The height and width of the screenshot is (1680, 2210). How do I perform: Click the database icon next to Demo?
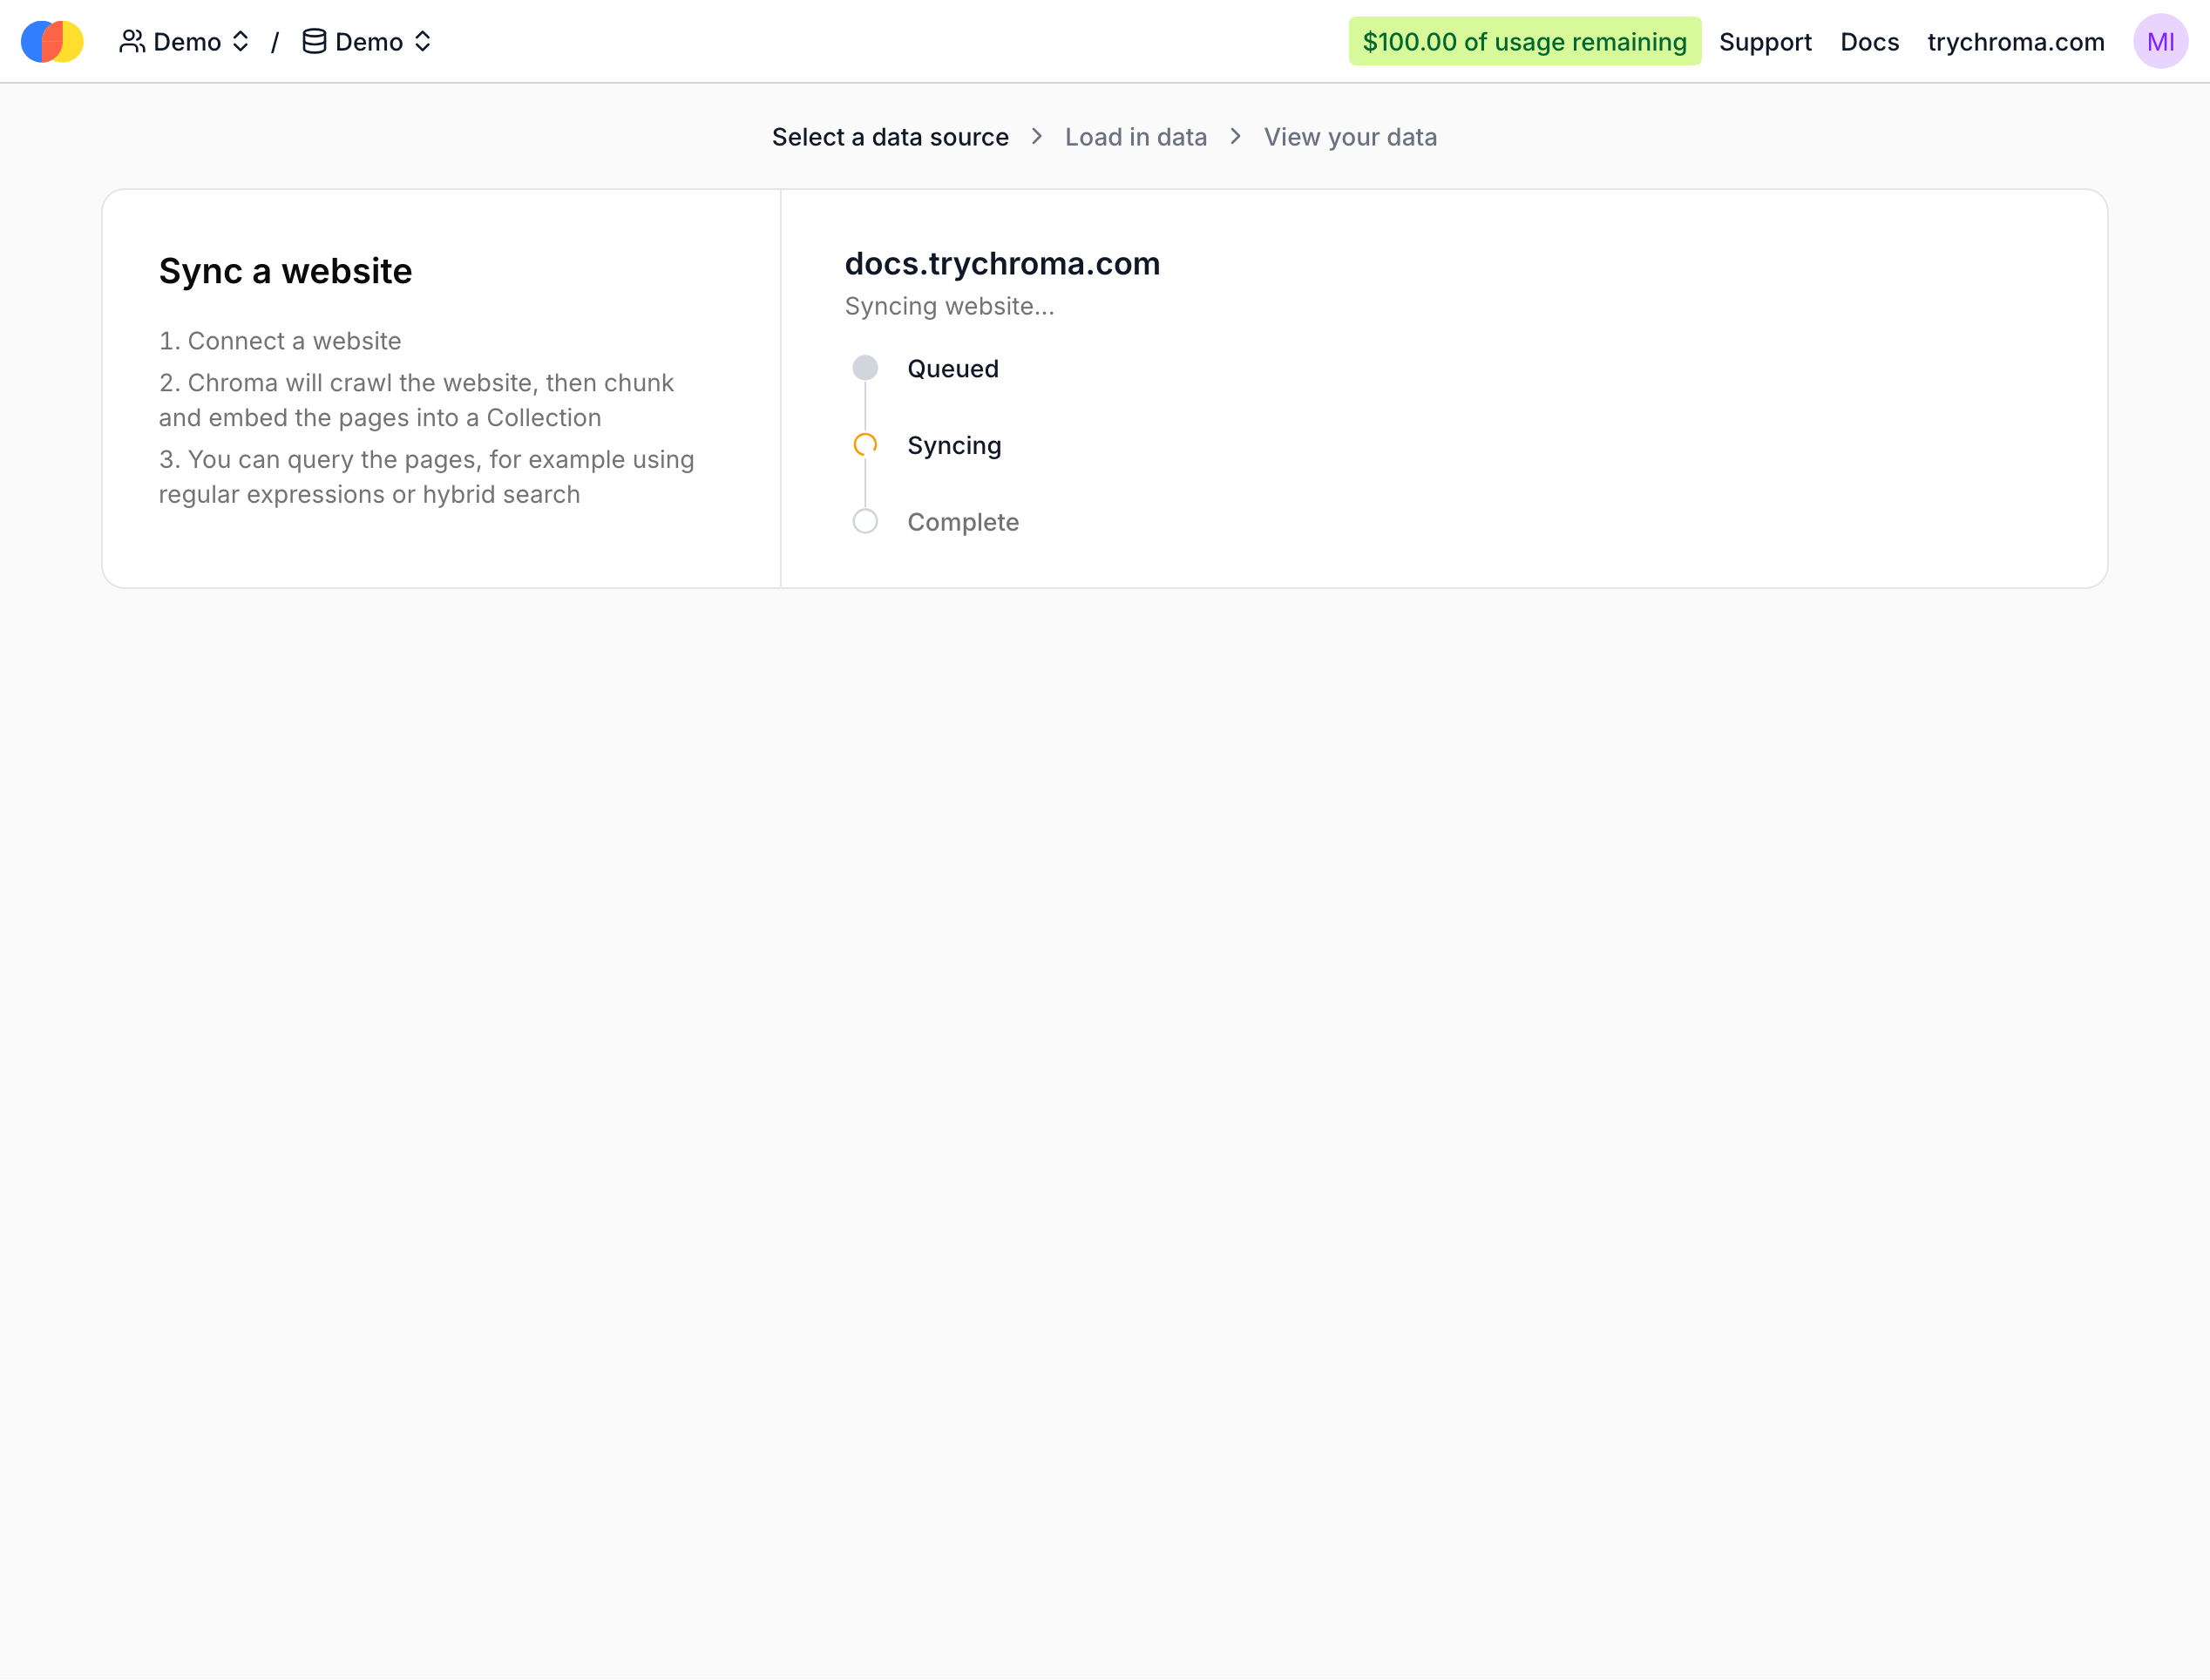tap(314, 41)
